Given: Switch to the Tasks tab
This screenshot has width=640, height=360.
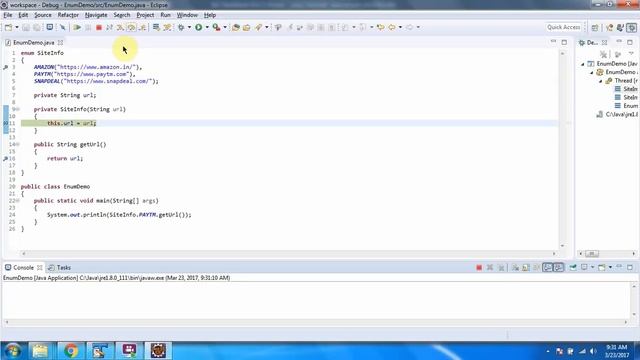Looking at the screenshot, I should (60, 268).
